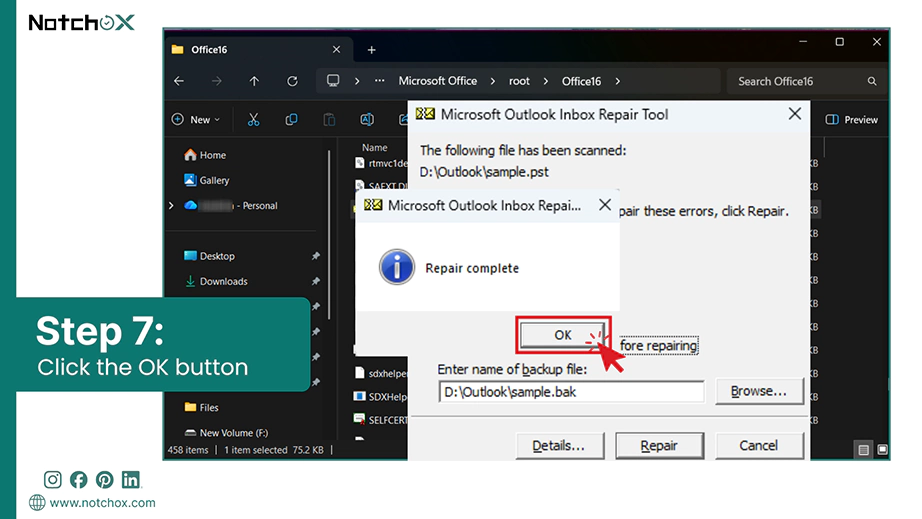Toggle the Preview pane
Image resolution: width=922 pixels, height=519 pixels.
click(851, 120)
